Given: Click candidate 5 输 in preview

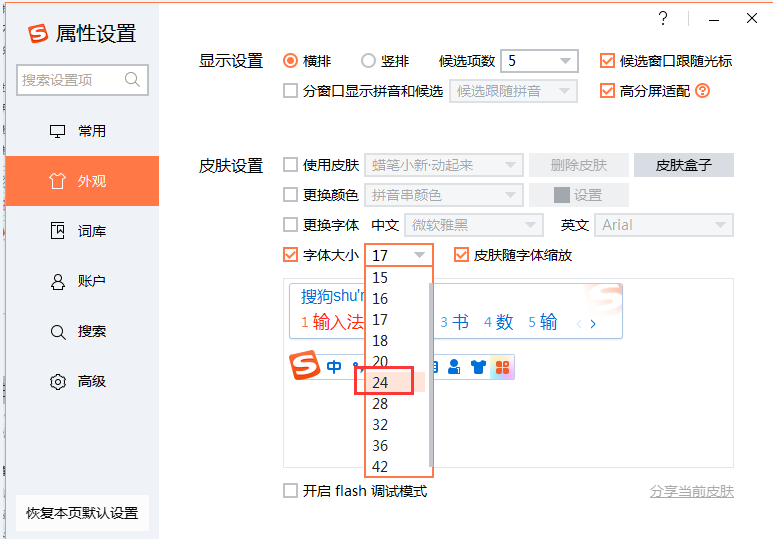Looking at the screenshot, I should tap(542, 322).
